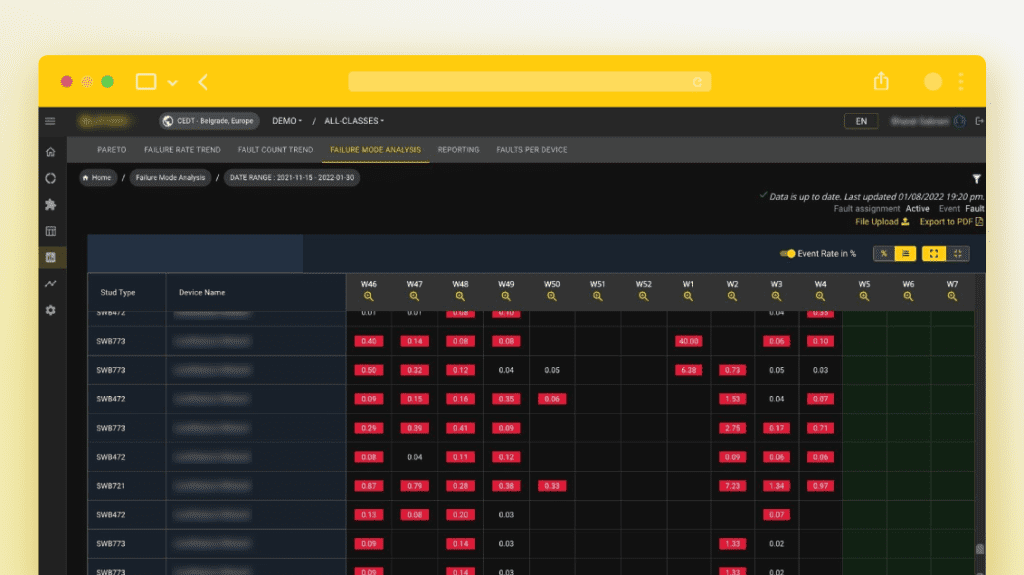Open the EN language selector
The width and height of the screenshot is (1024, 575).
[x=861, y=121]
